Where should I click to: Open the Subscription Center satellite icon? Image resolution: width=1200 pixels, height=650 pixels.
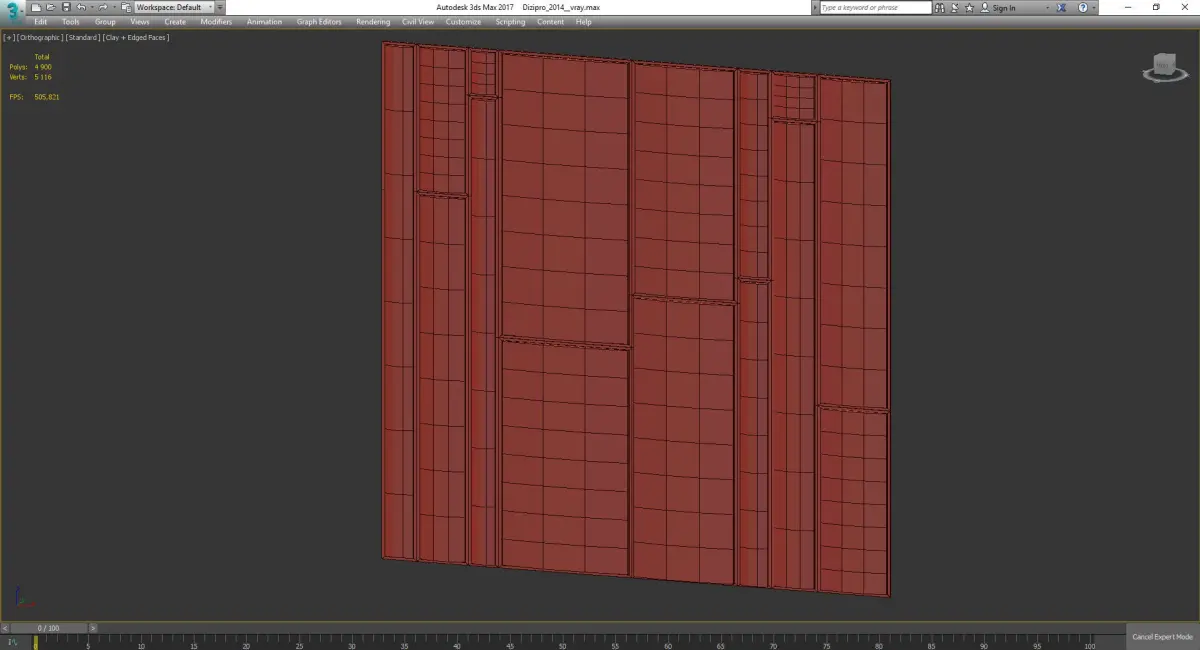(x=954, y=7)
